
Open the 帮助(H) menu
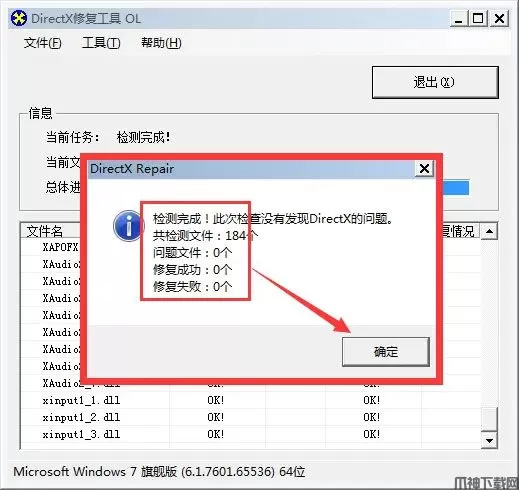click(x=161, y=43)
